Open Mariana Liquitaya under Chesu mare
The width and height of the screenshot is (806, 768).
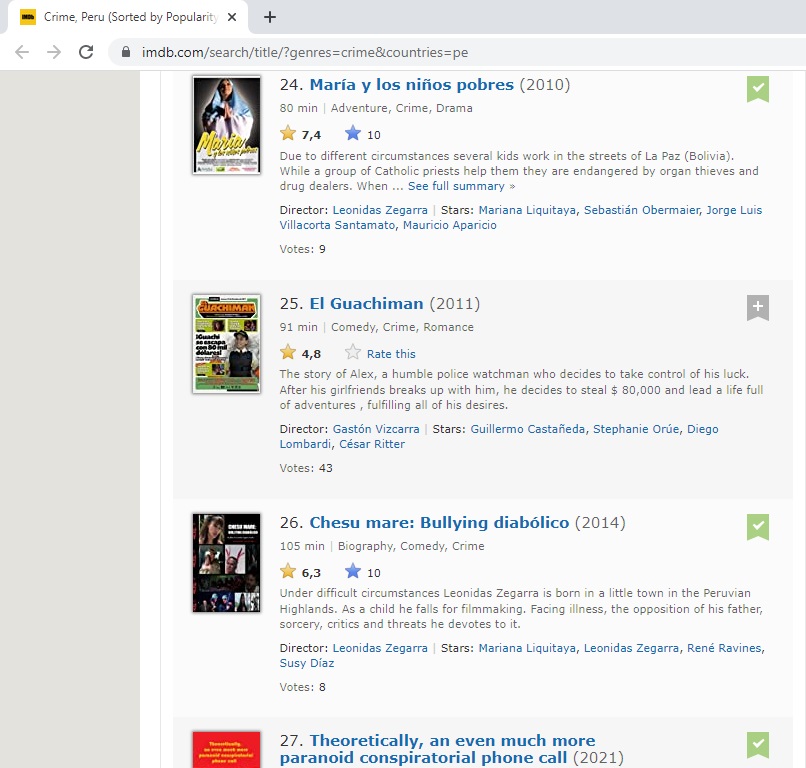click(x=527, y=648)
